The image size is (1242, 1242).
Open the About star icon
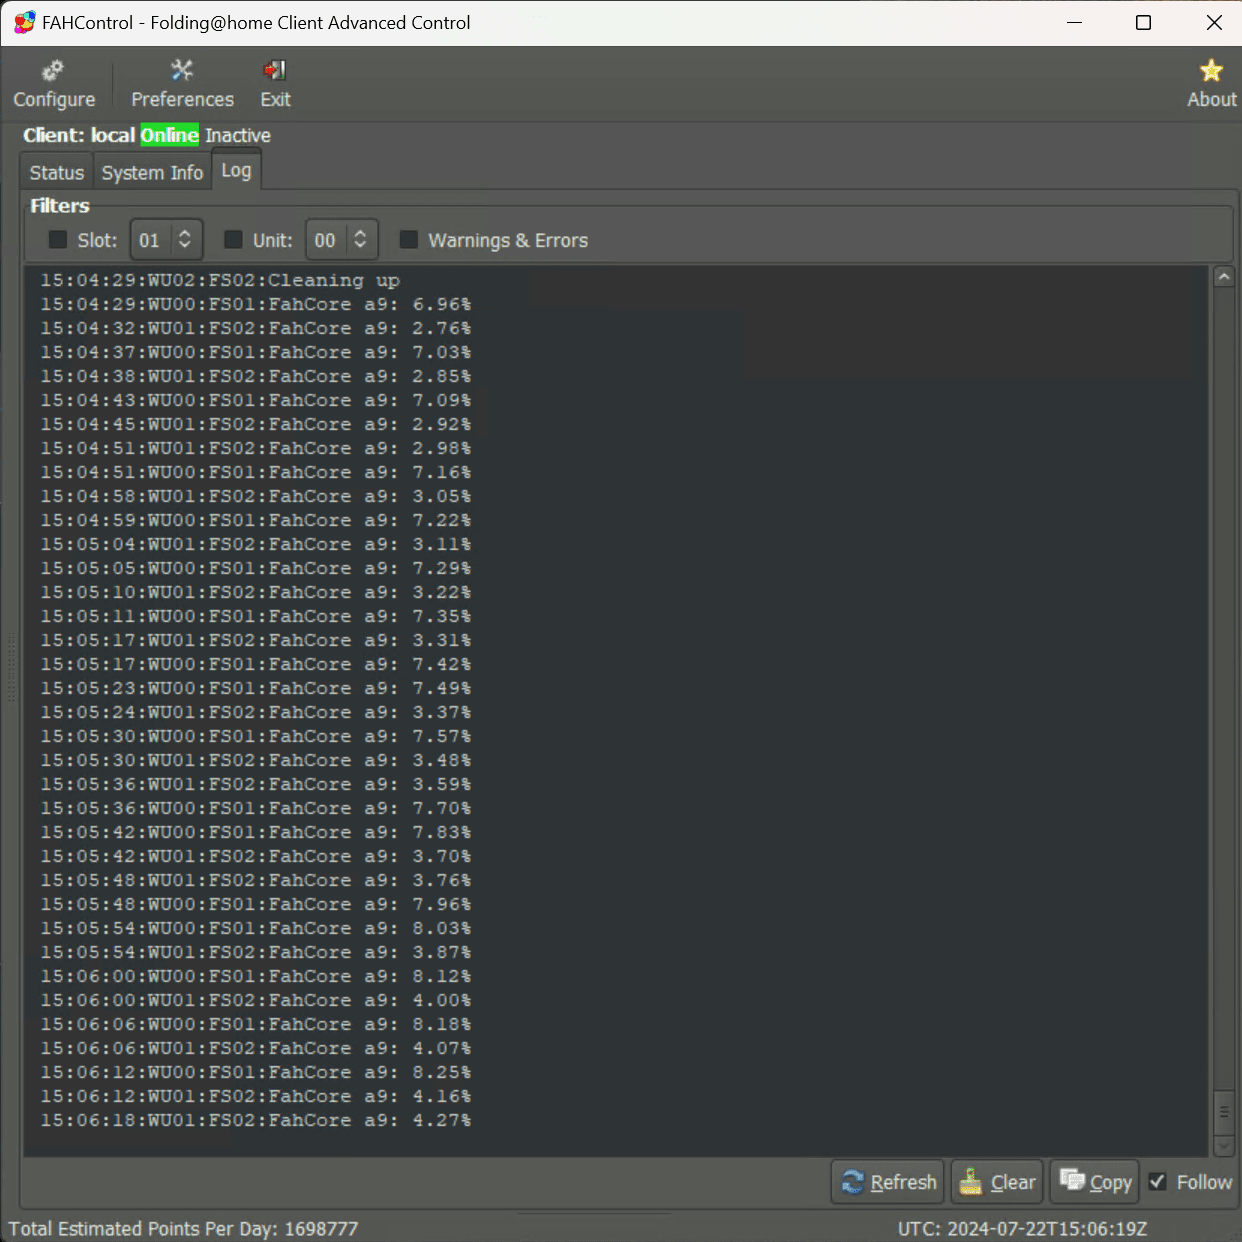point(1211,84)
